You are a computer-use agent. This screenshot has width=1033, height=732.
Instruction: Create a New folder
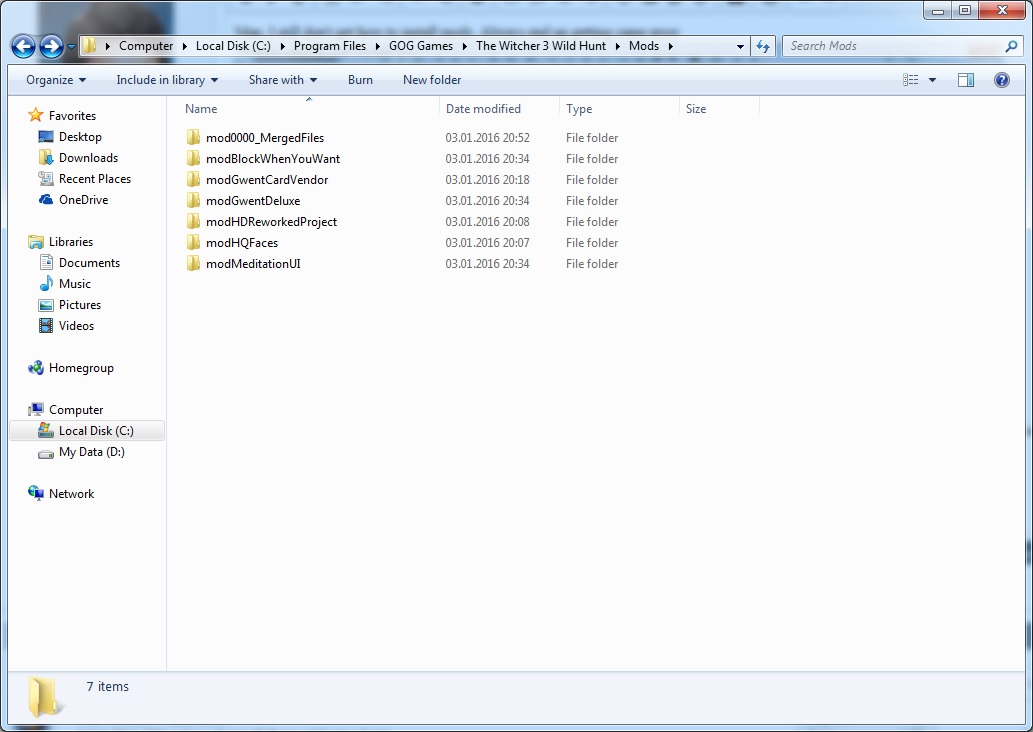pyautogui.click(x=432, y=80)
